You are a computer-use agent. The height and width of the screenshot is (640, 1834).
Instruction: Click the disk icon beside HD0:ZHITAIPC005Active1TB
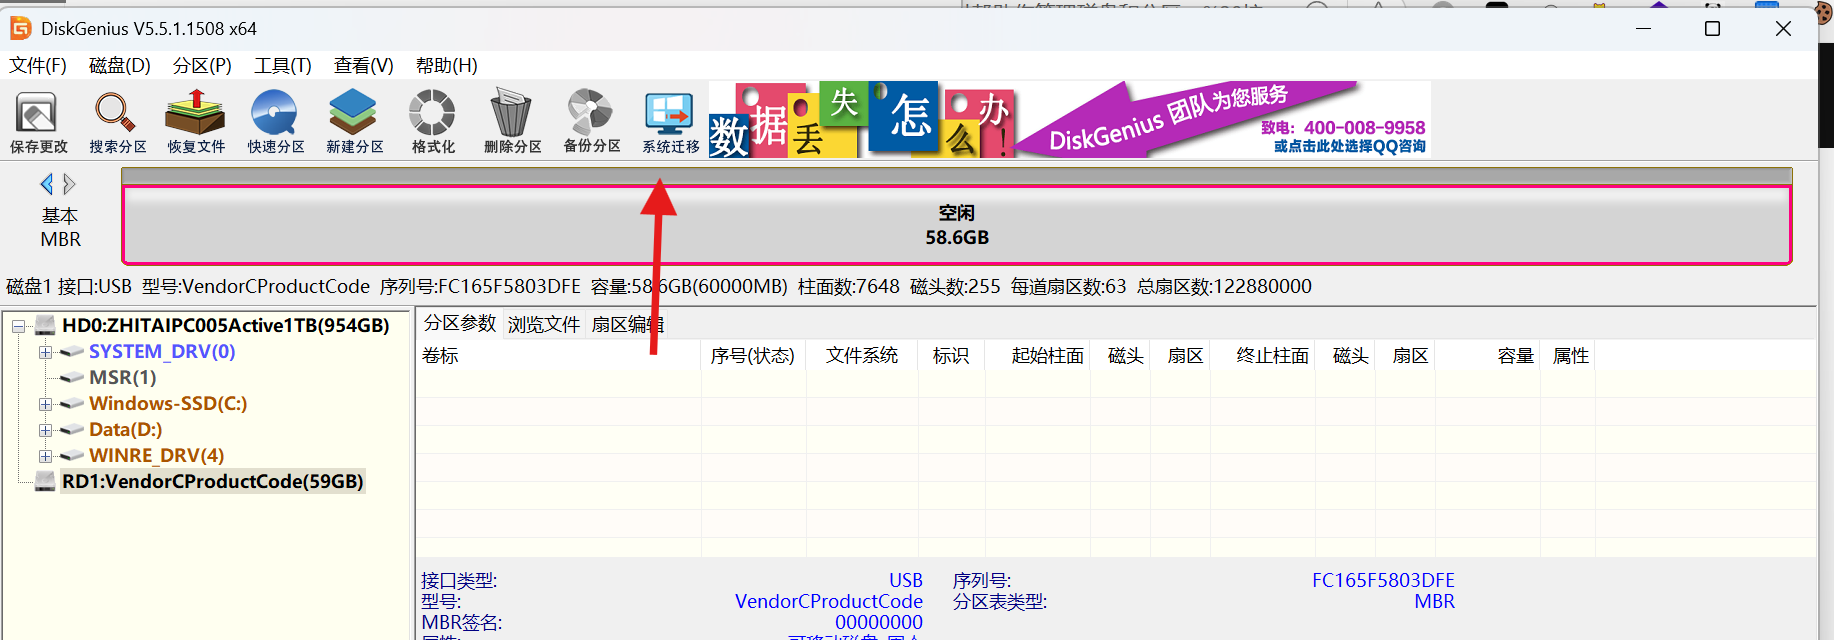tap(45, 325)
